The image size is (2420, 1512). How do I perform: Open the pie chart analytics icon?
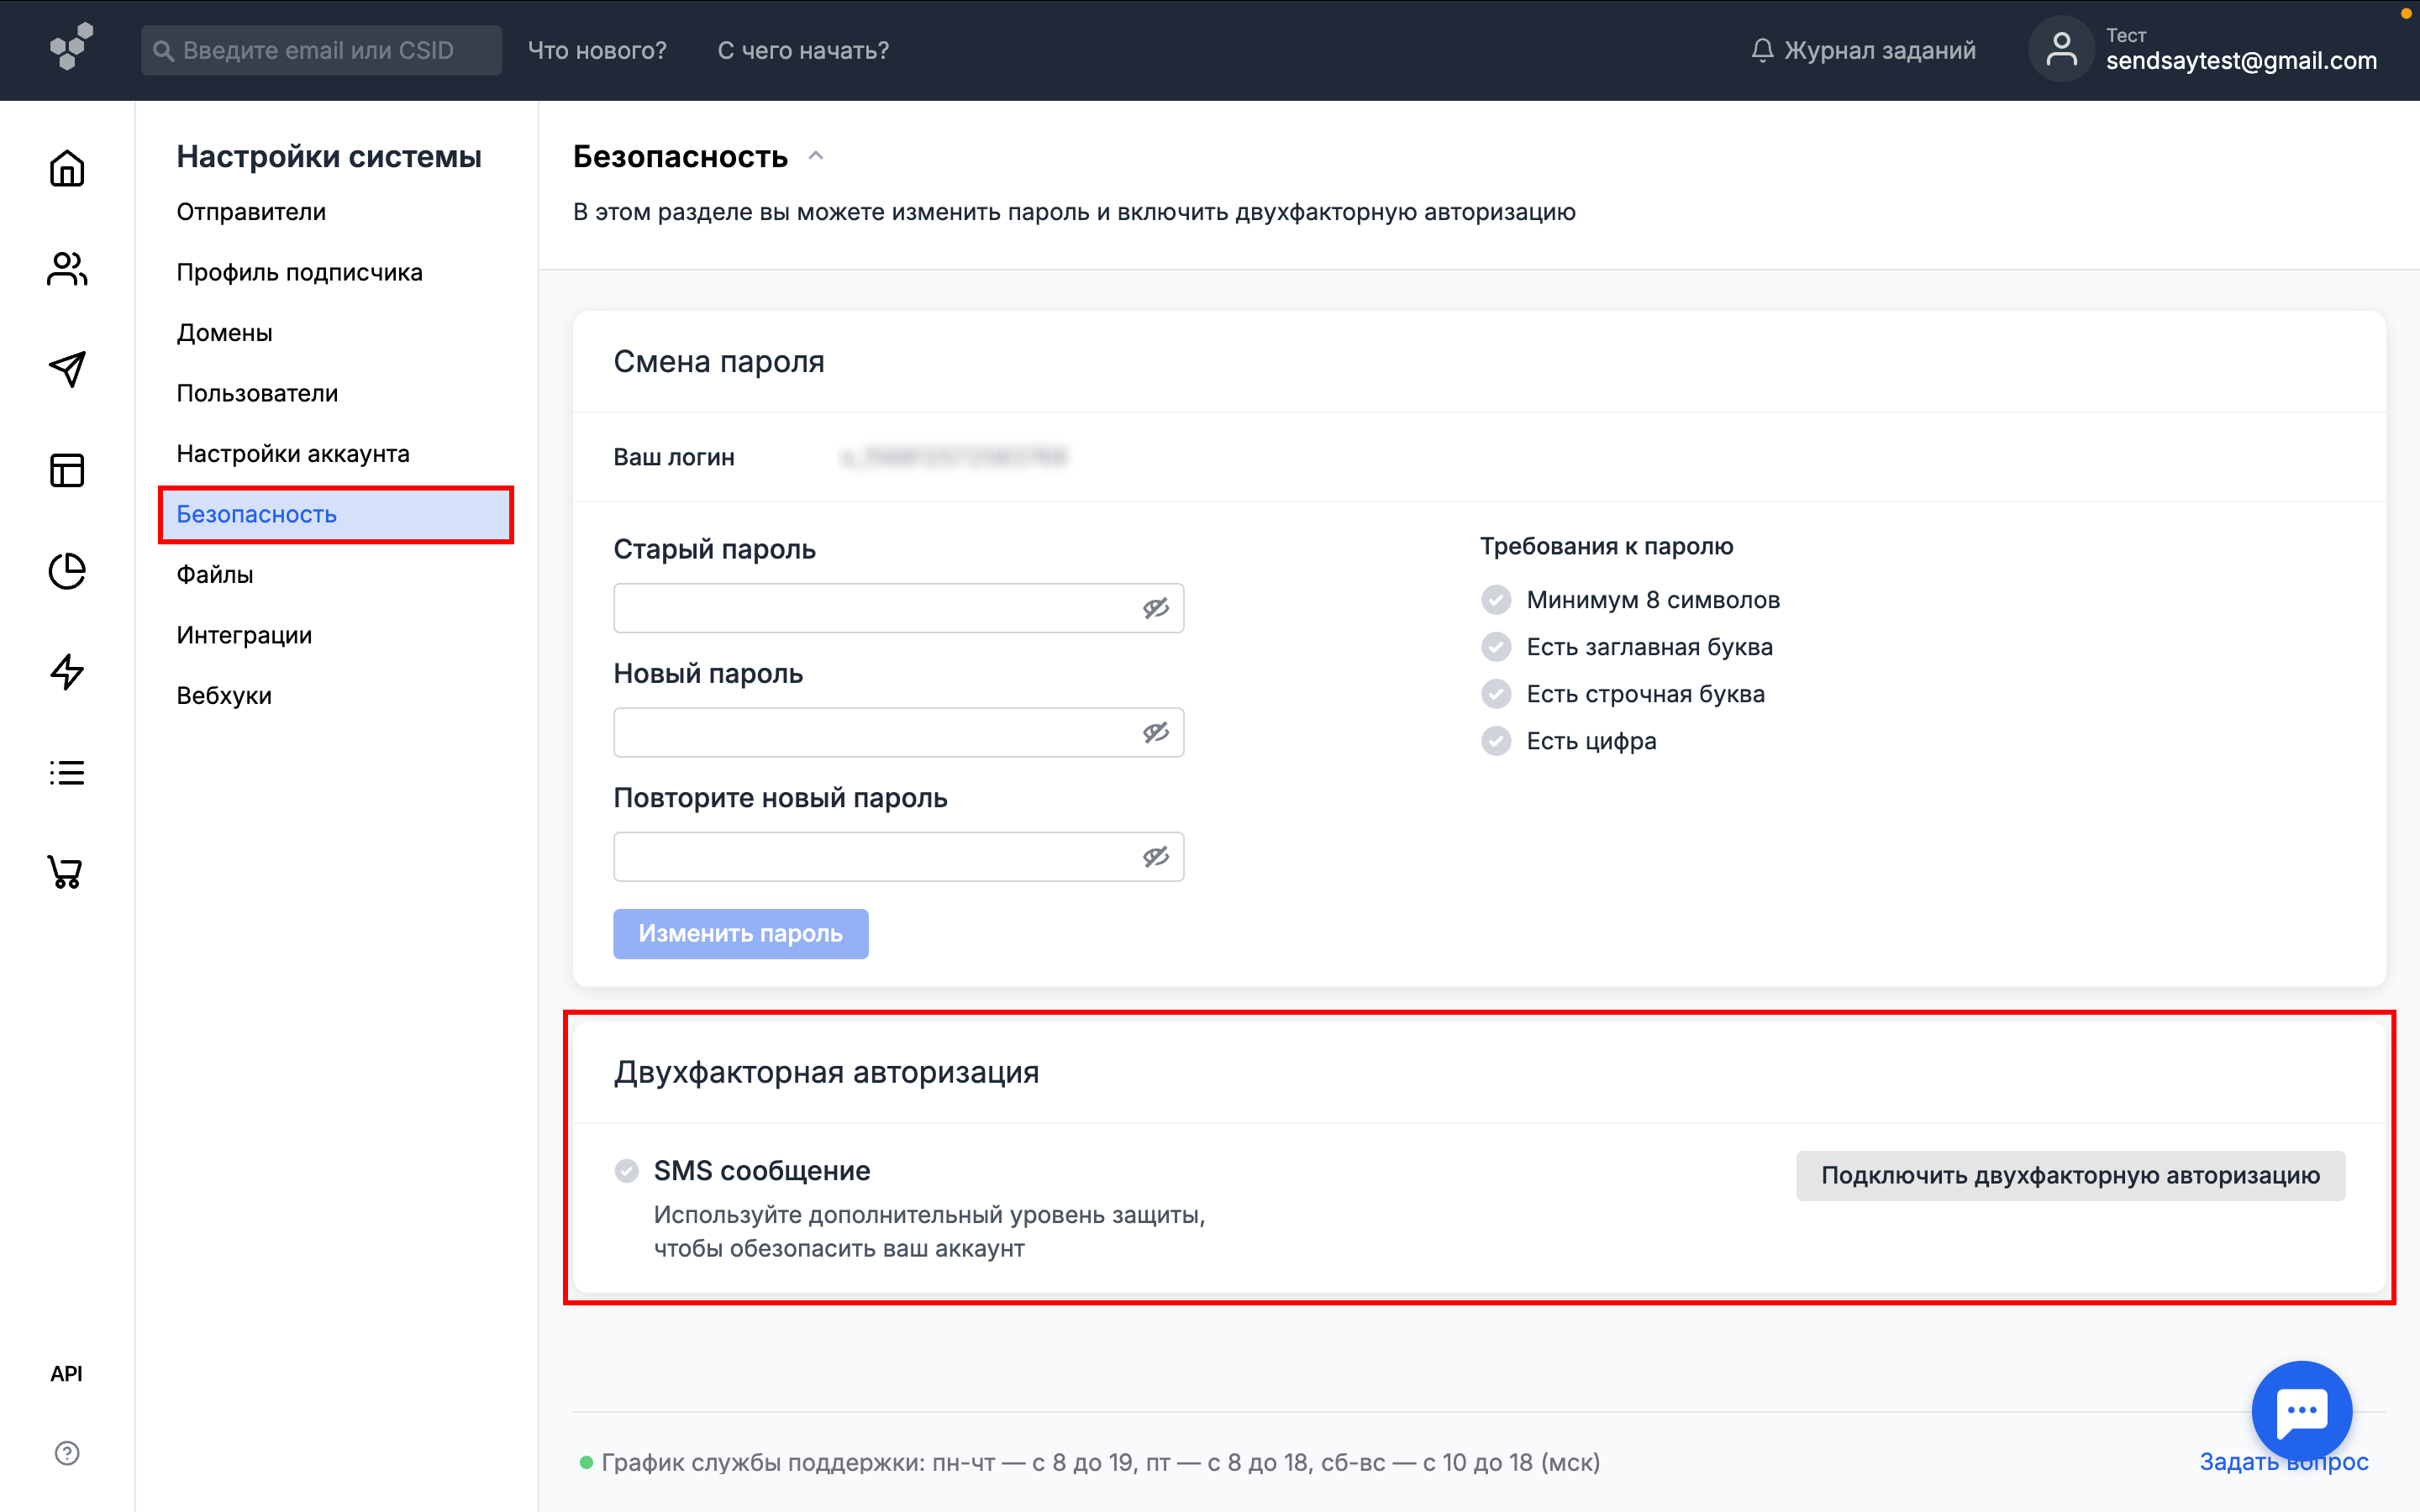67,571
